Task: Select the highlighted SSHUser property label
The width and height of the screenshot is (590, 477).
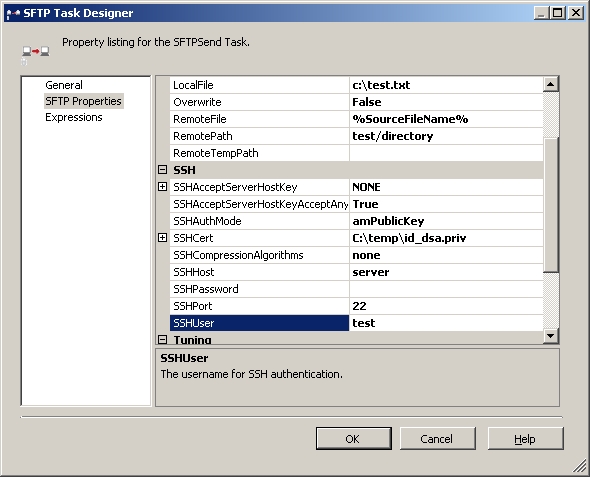Action: [x=259, y=323]
